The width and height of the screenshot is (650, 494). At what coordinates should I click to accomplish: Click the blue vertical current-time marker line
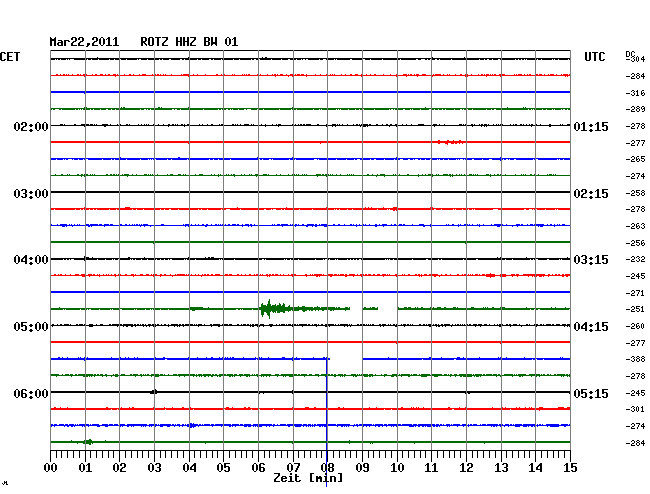[327, 422]
